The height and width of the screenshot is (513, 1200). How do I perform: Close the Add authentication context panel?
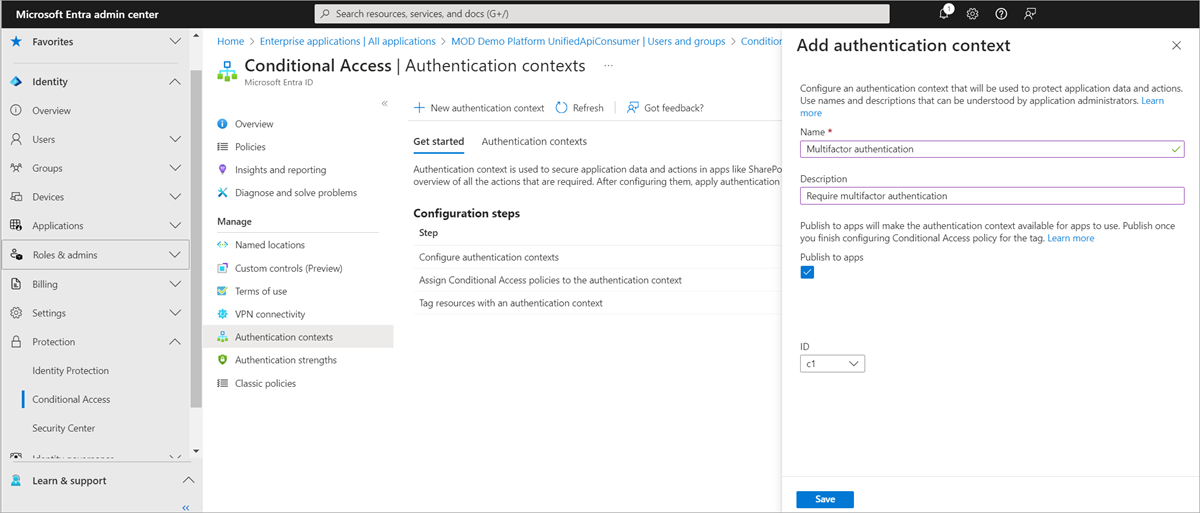coord(1176,46)
